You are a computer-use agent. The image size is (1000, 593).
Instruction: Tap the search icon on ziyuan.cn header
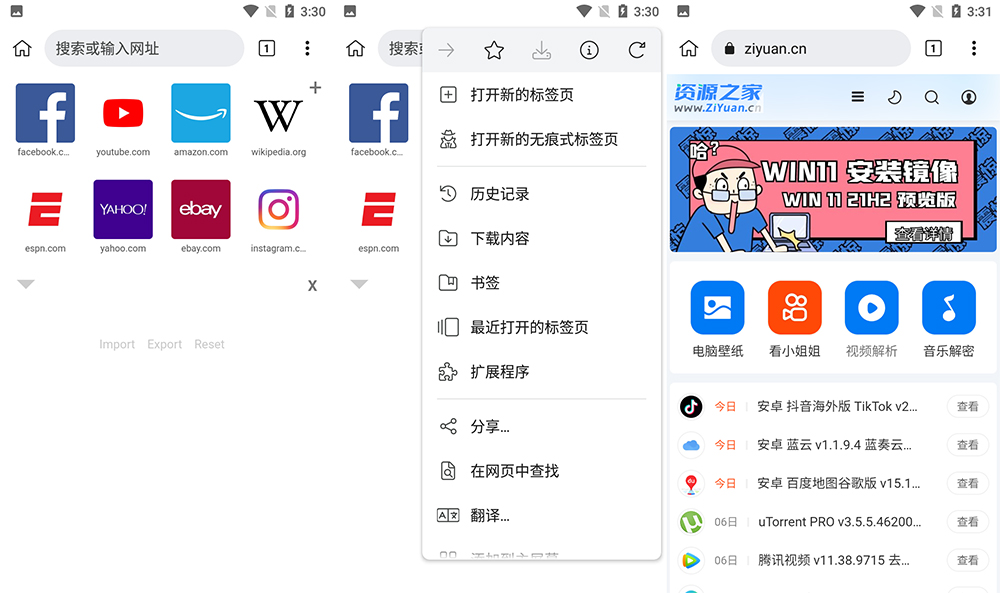(931, 97)
